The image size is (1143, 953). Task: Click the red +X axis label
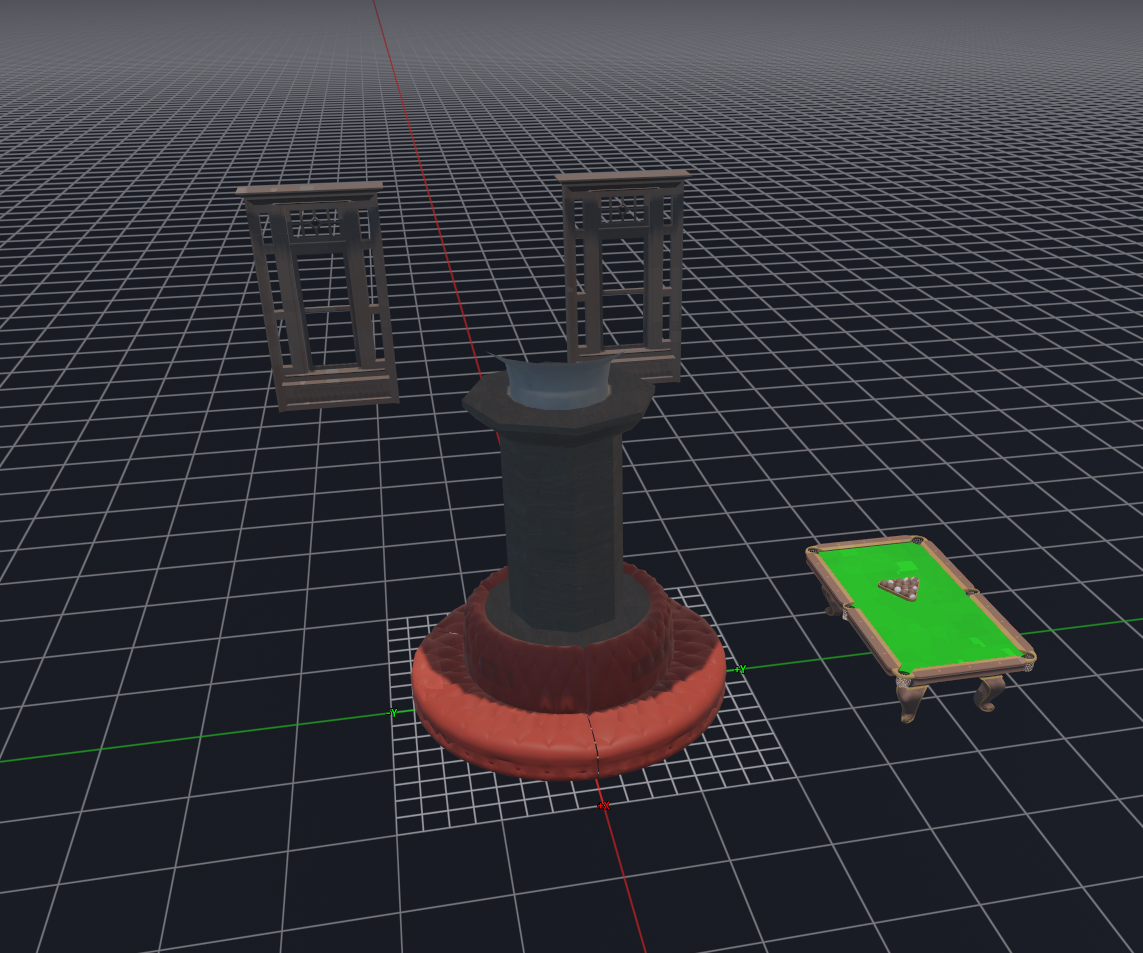coord(604,806)
